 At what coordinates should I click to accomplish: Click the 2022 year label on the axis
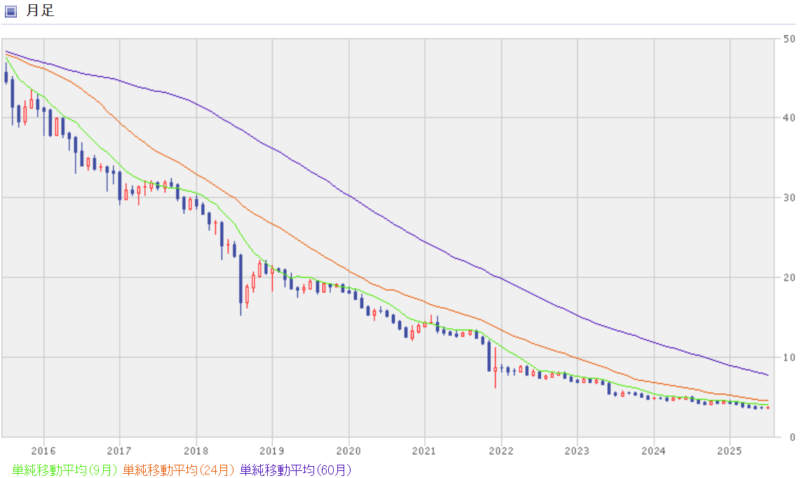(501, 451)
